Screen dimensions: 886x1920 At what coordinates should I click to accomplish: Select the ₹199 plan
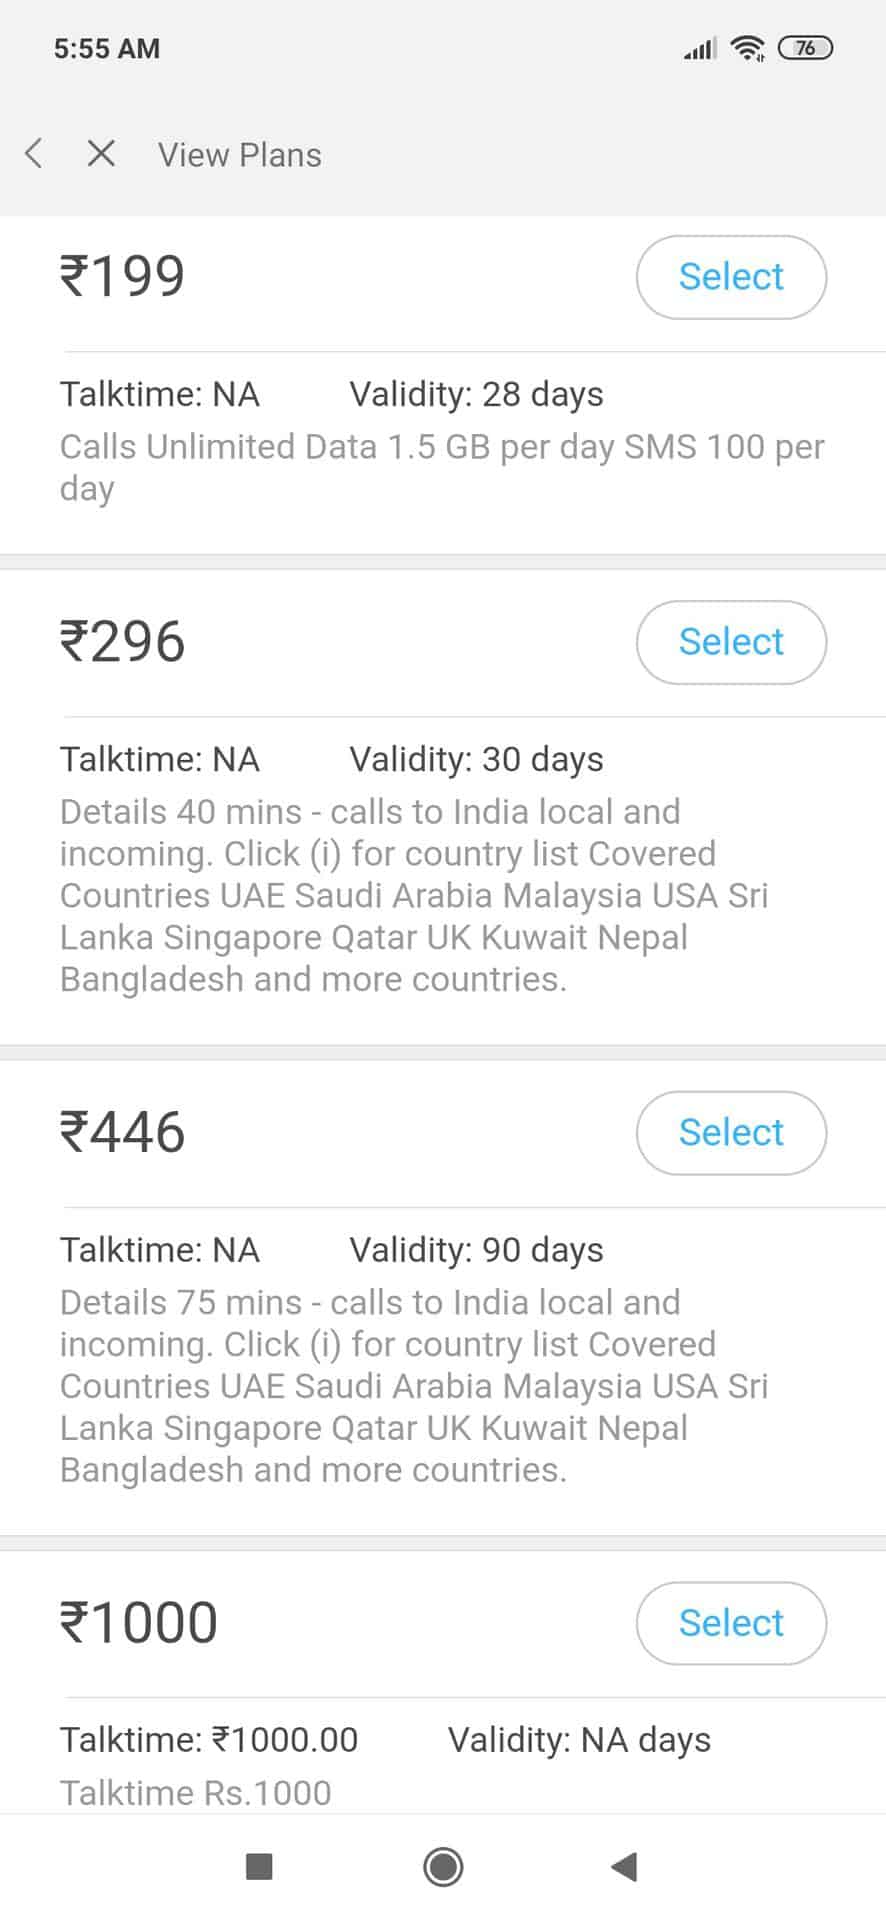[731, 277]
